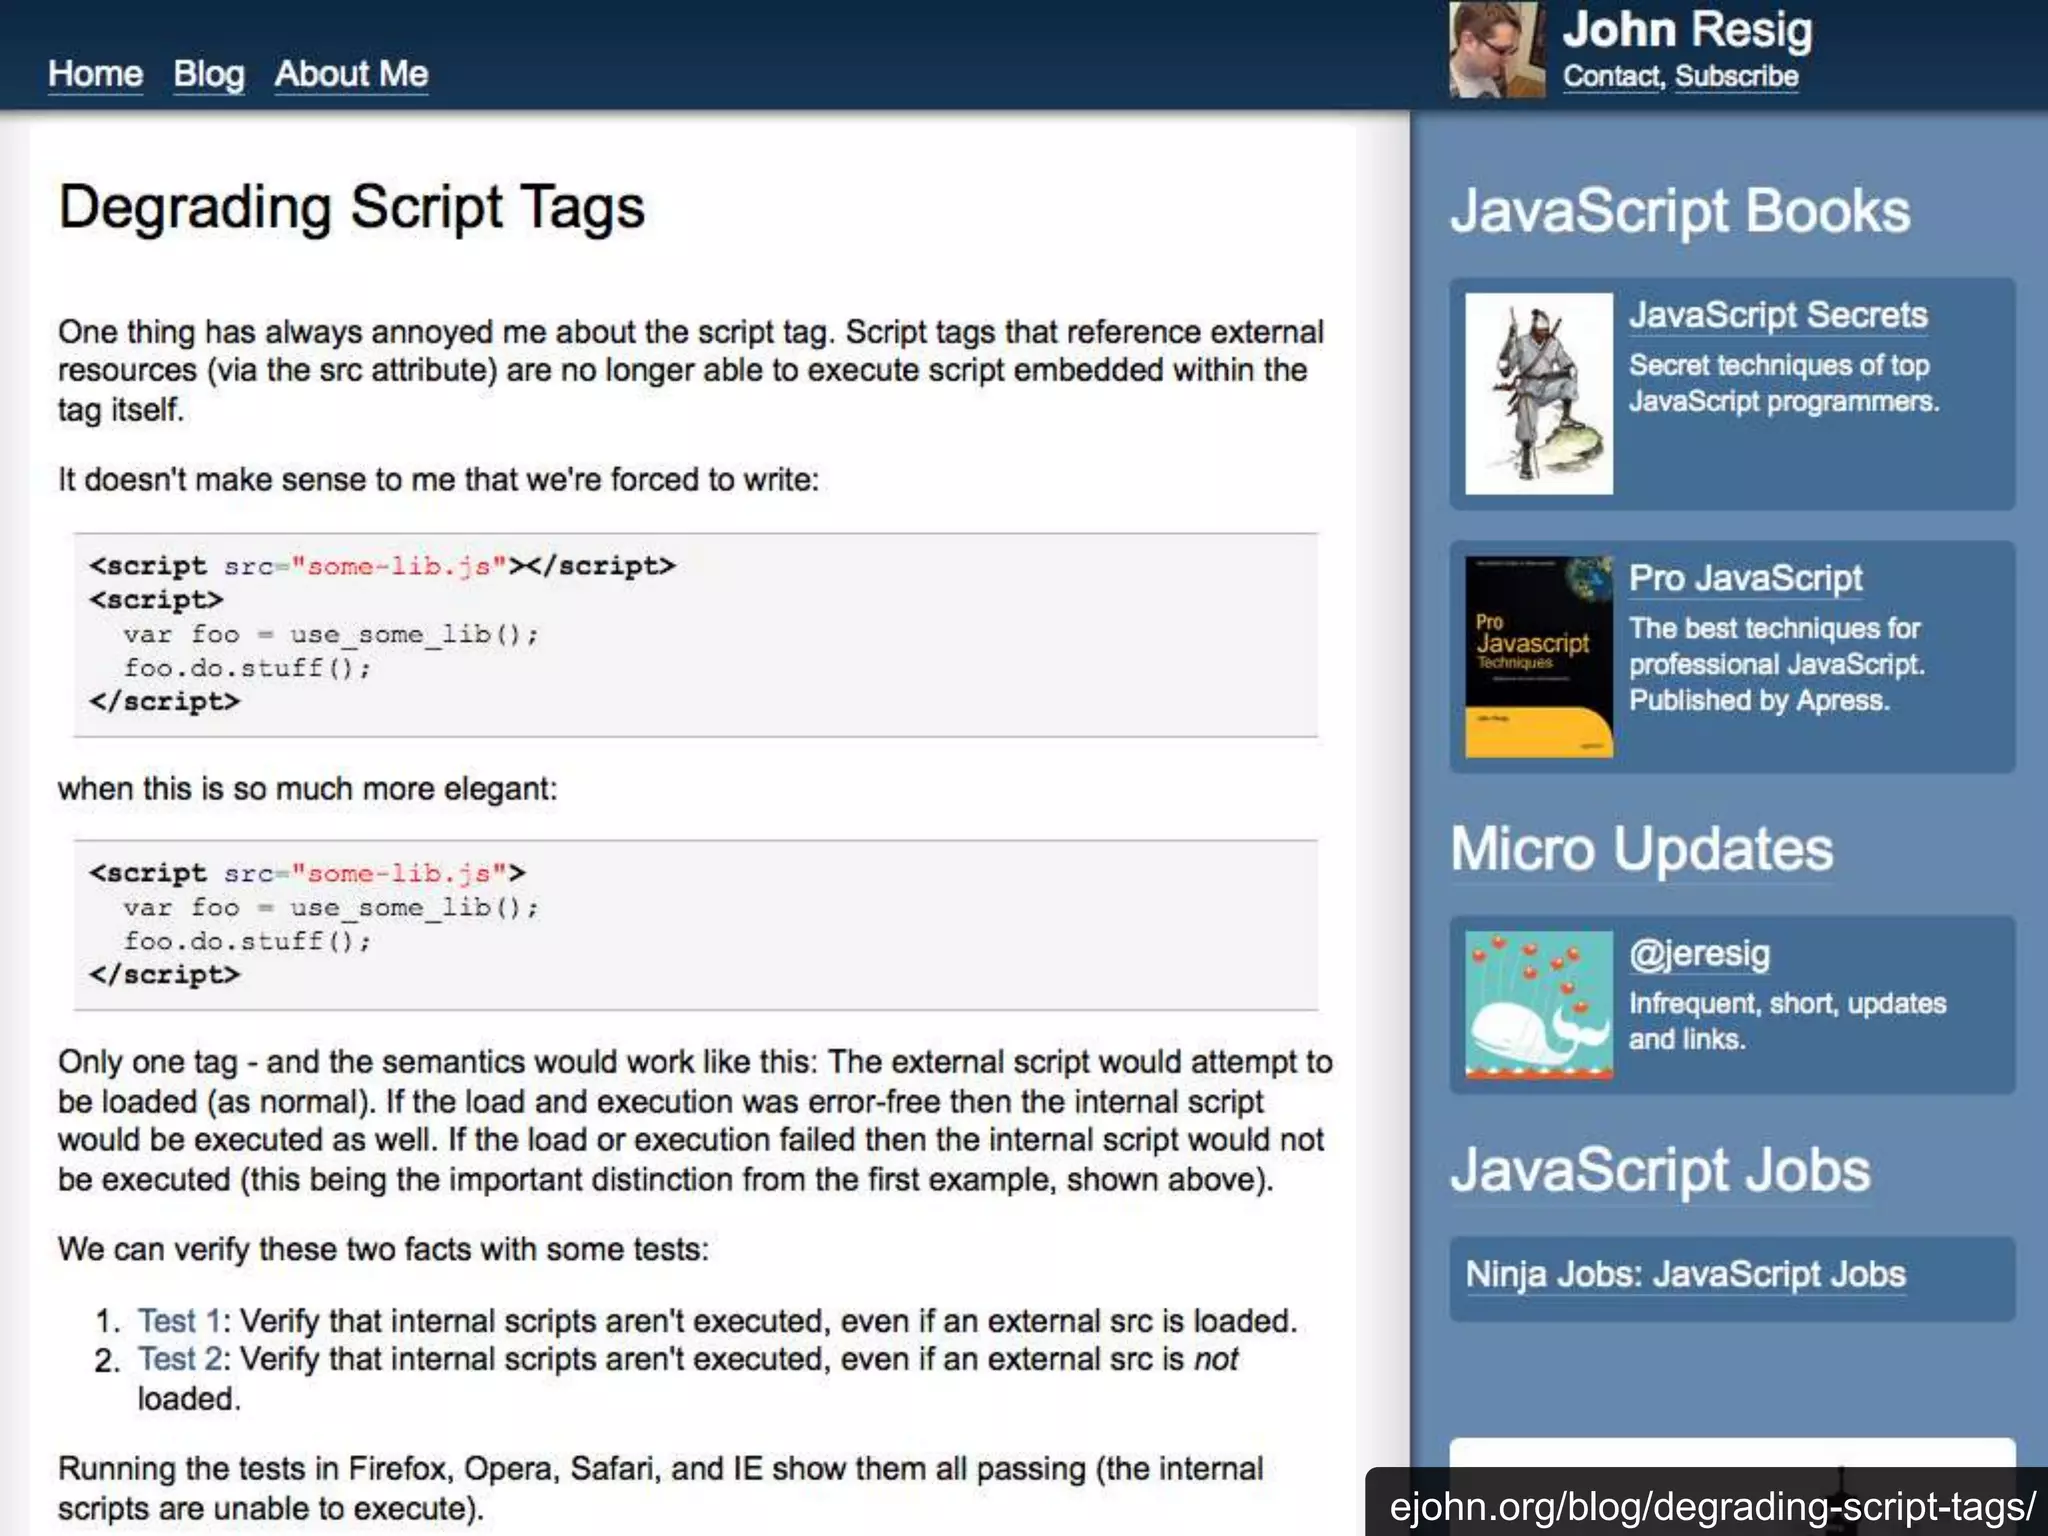Click 'Published by Apress' description text
The image size is (2048, 1536).
pos(1759,700)
